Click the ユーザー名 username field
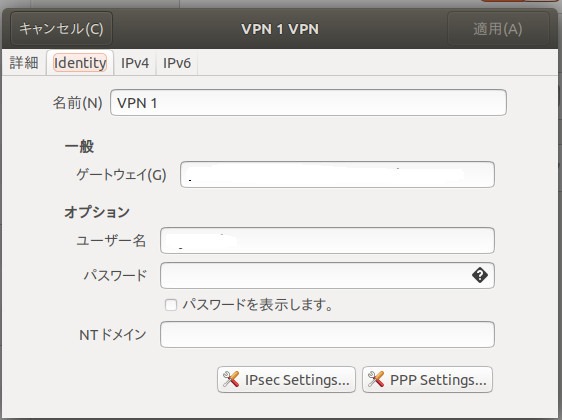The height and width of the screenshot is (420, 562). [x=327, y=240]
